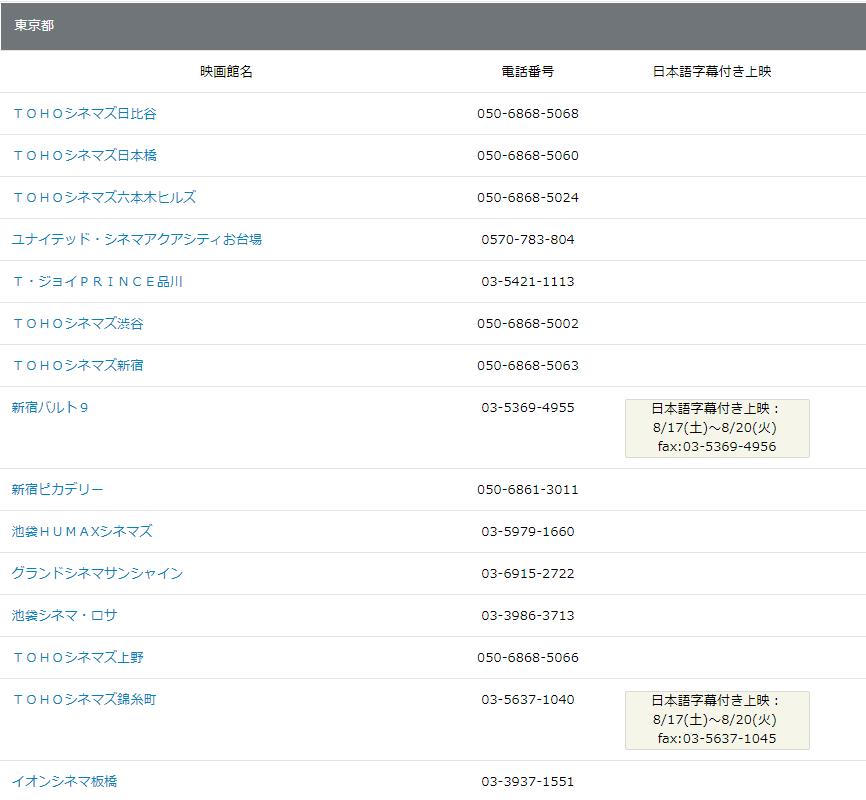866x800 pixels.
Task: Open the TOHOシネマズ錦糸町 theater link
Action: (x=85, y=699)
